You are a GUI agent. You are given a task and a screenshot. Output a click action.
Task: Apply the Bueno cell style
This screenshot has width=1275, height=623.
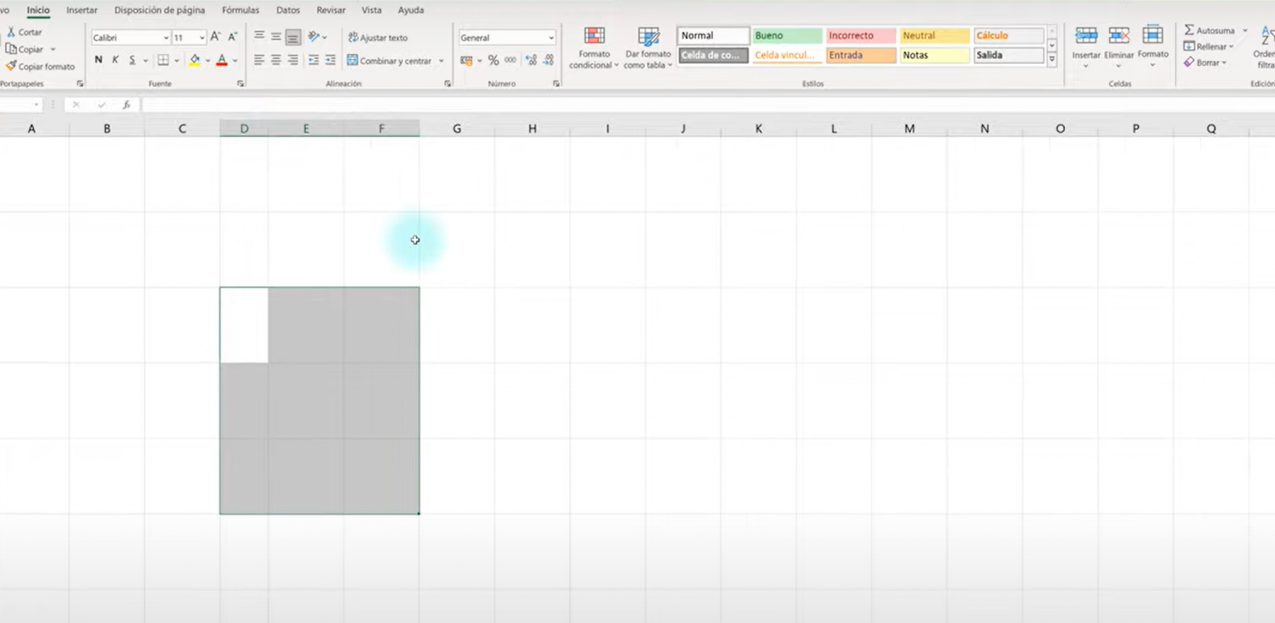click(786, 36)
